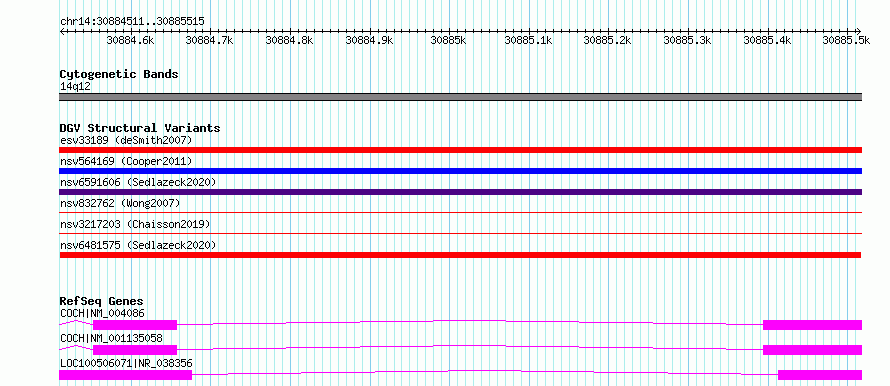890x386 pixels.
Task: Select the 30885.2k ruler position
Action: (608, 40)
